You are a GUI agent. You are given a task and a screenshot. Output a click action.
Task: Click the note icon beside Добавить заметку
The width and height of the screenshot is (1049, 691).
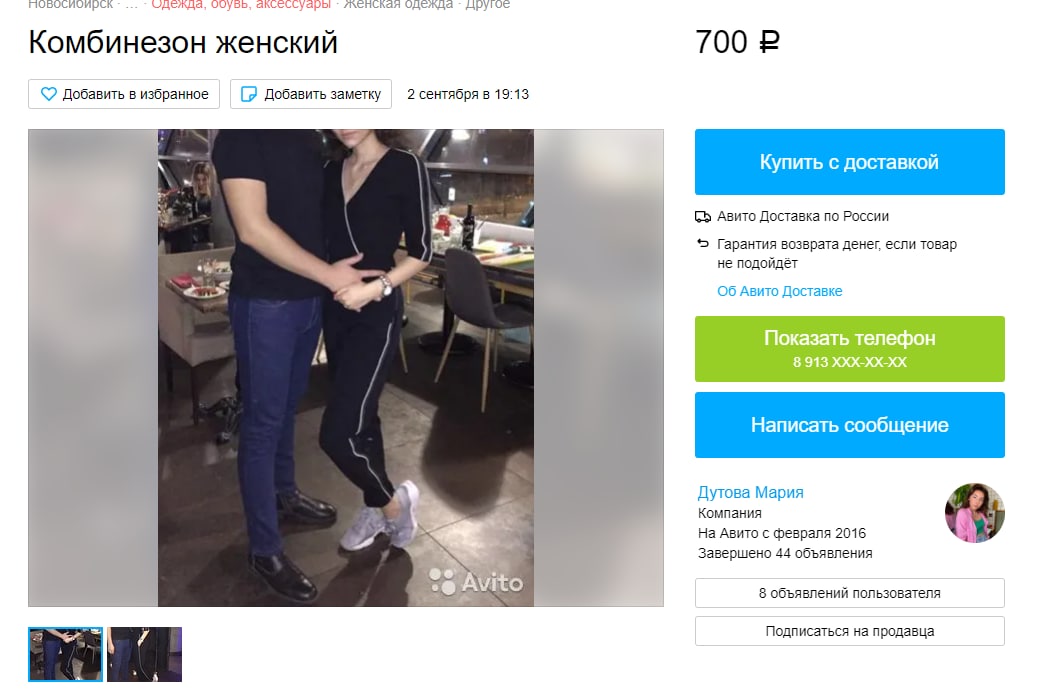(248, 94)
